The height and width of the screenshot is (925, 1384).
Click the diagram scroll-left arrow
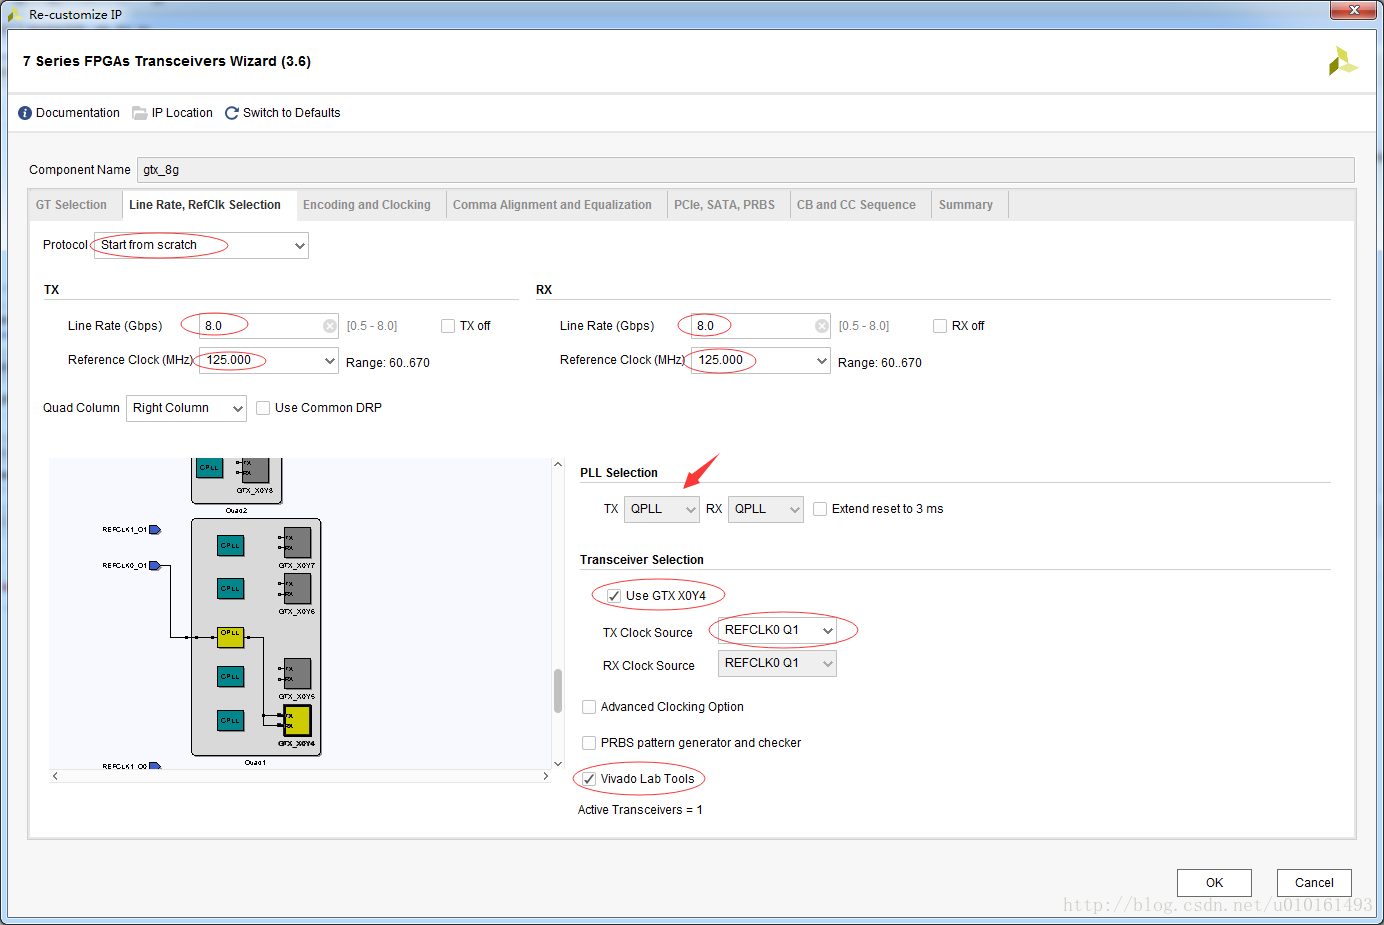click(x=55, y=776)
